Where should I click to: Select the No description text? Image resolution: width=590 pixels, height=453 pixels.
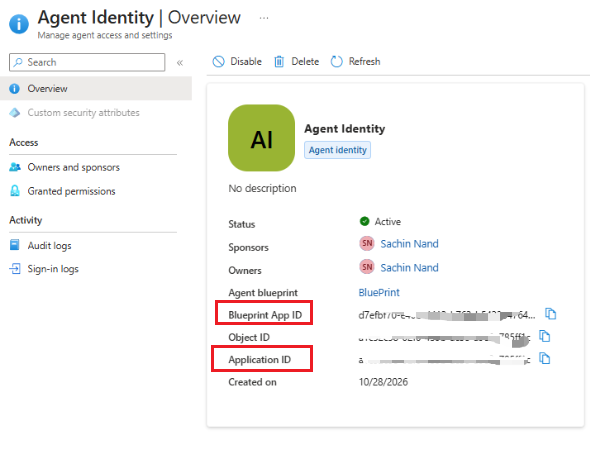(262, 188)
